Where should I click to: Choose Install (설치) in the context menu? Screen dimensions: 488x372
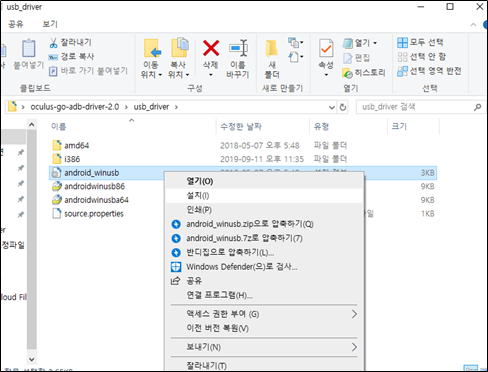[x=264, y=195]
